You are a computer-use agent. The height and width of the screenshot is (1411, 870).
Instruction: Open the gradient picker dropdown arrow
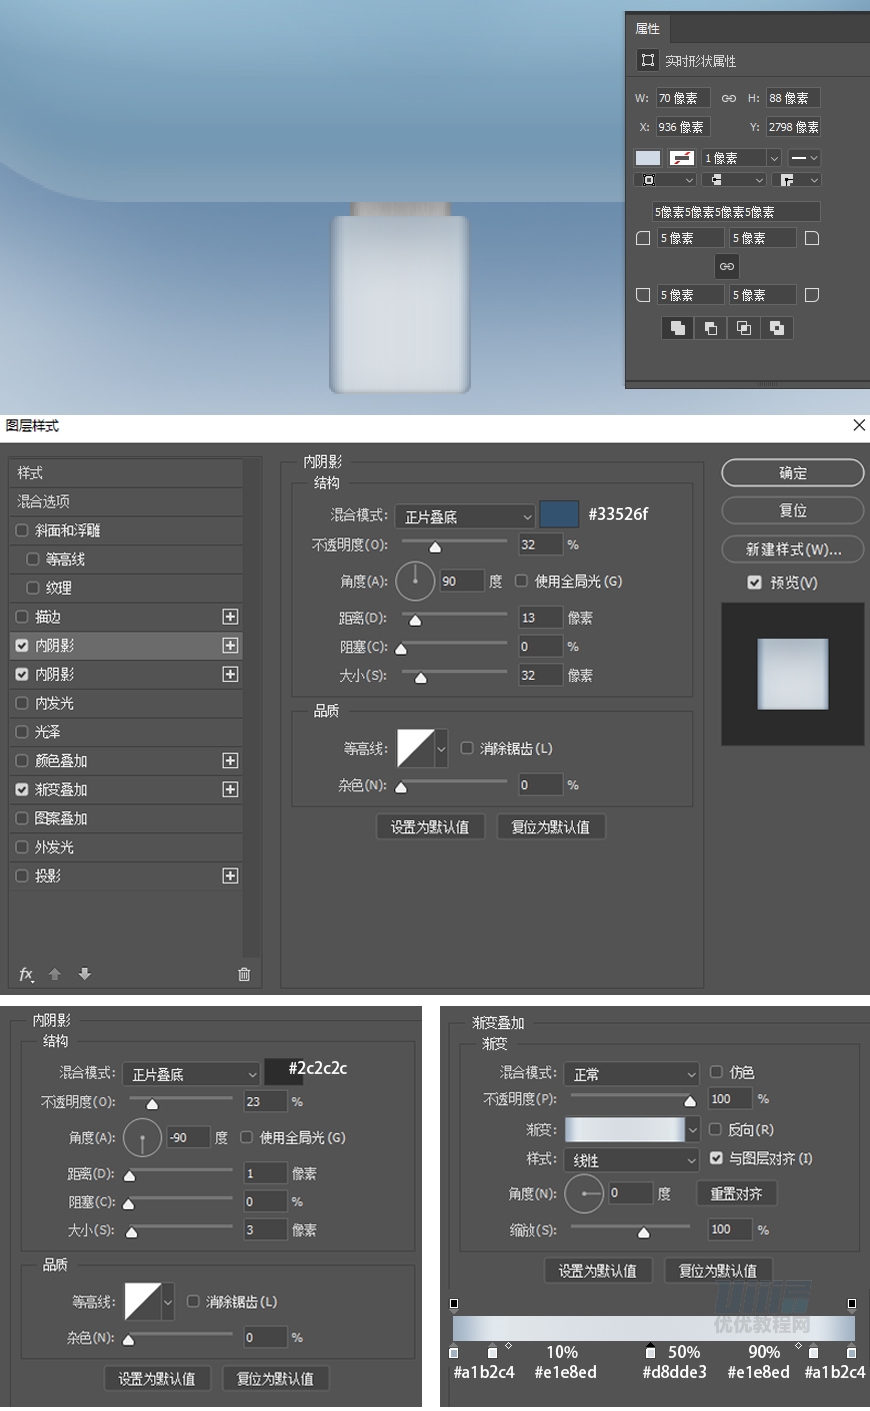pyautogui.click(x=692, y=1130)
